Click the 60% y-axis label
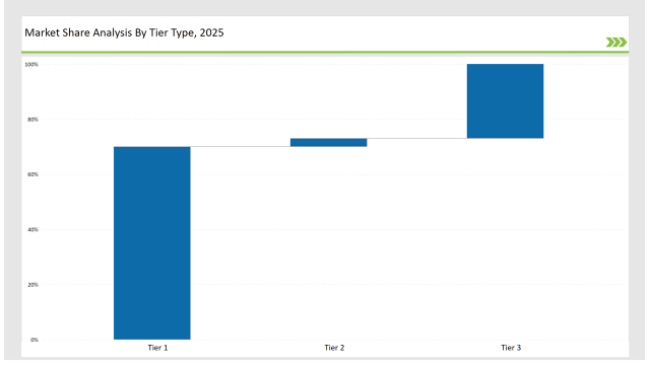The height and width of the screenshot is (365, 650). (33, 175)
